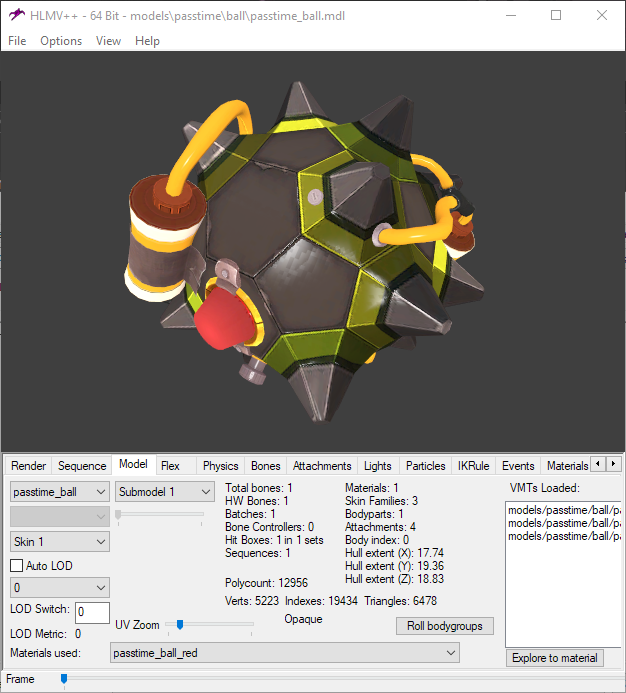Click the Indexes: 19434 text
626x693 pixels.
pos(321,601)
